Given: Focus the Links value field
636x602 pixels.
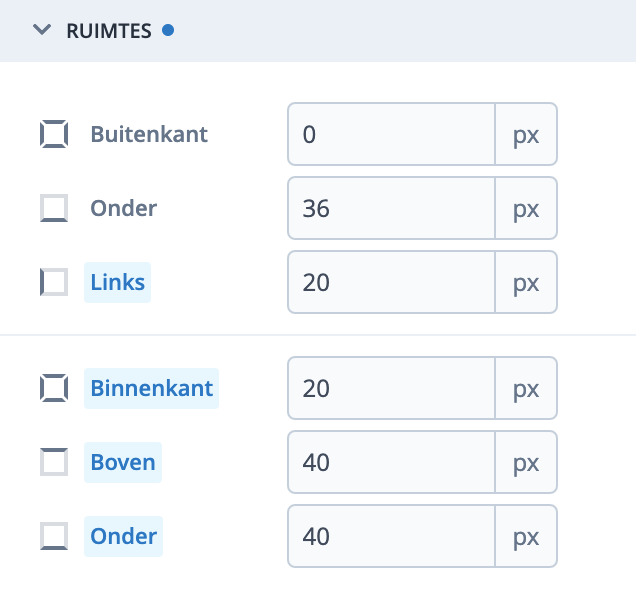Looking at the screenshot, I should point(391,282).
